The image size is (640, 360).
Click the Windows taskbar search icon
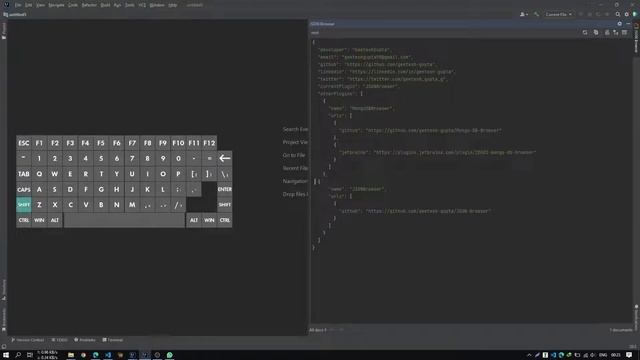18,355
